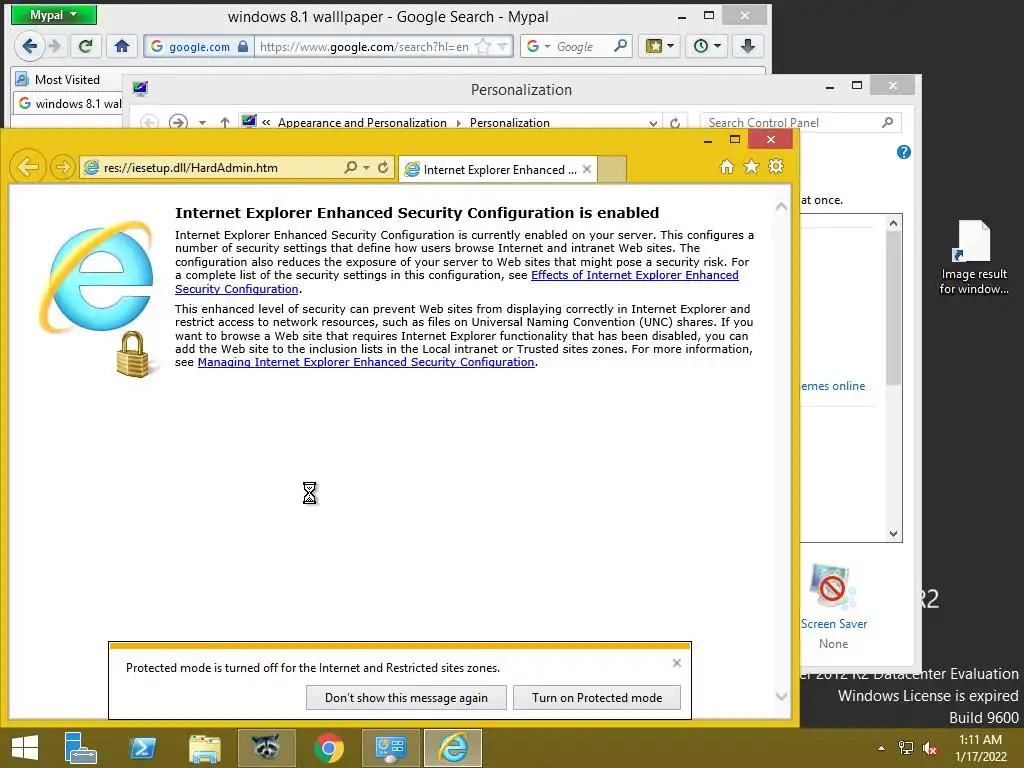The height and width of the screenshot is (768, 1024).
Task: Open taskbar clock showing 1:11 AM
Action: click(980, 748)
